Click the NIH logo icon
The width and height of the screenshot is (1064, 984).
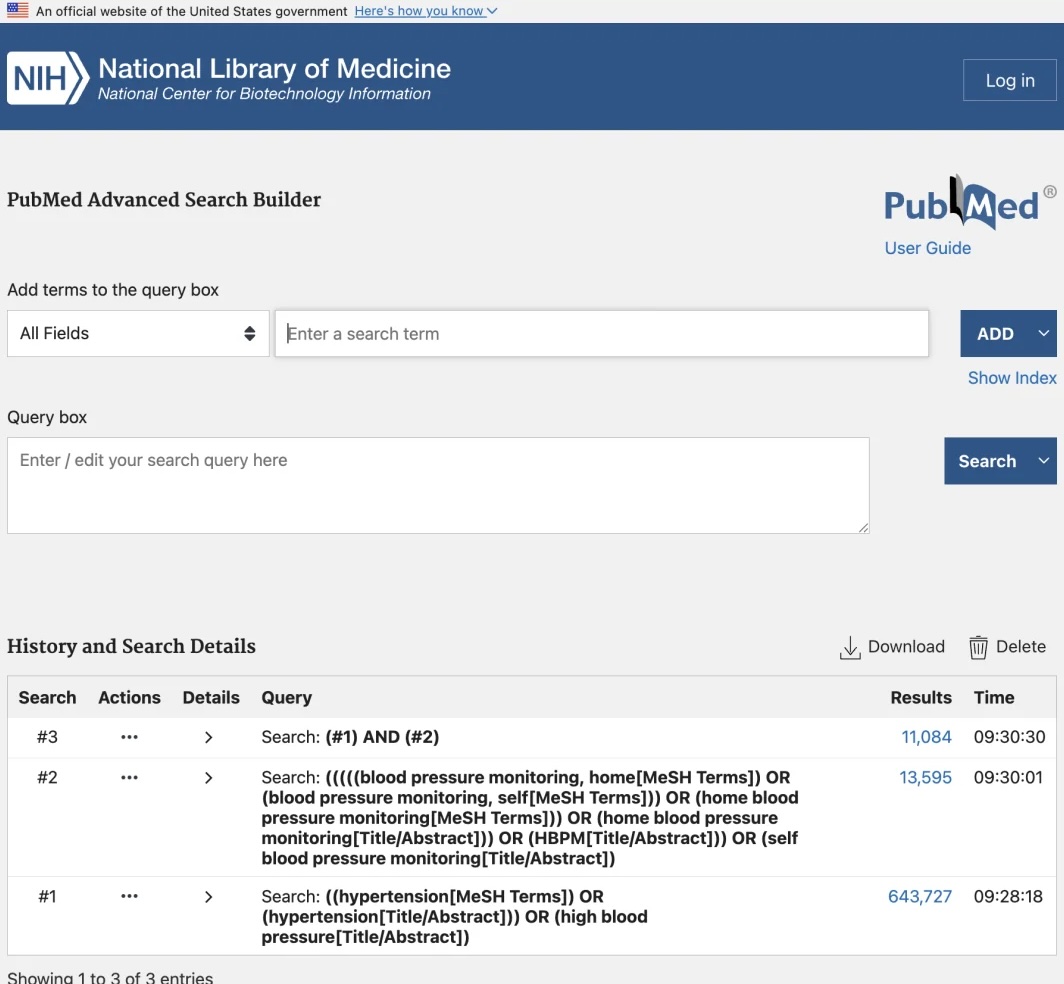48,78
